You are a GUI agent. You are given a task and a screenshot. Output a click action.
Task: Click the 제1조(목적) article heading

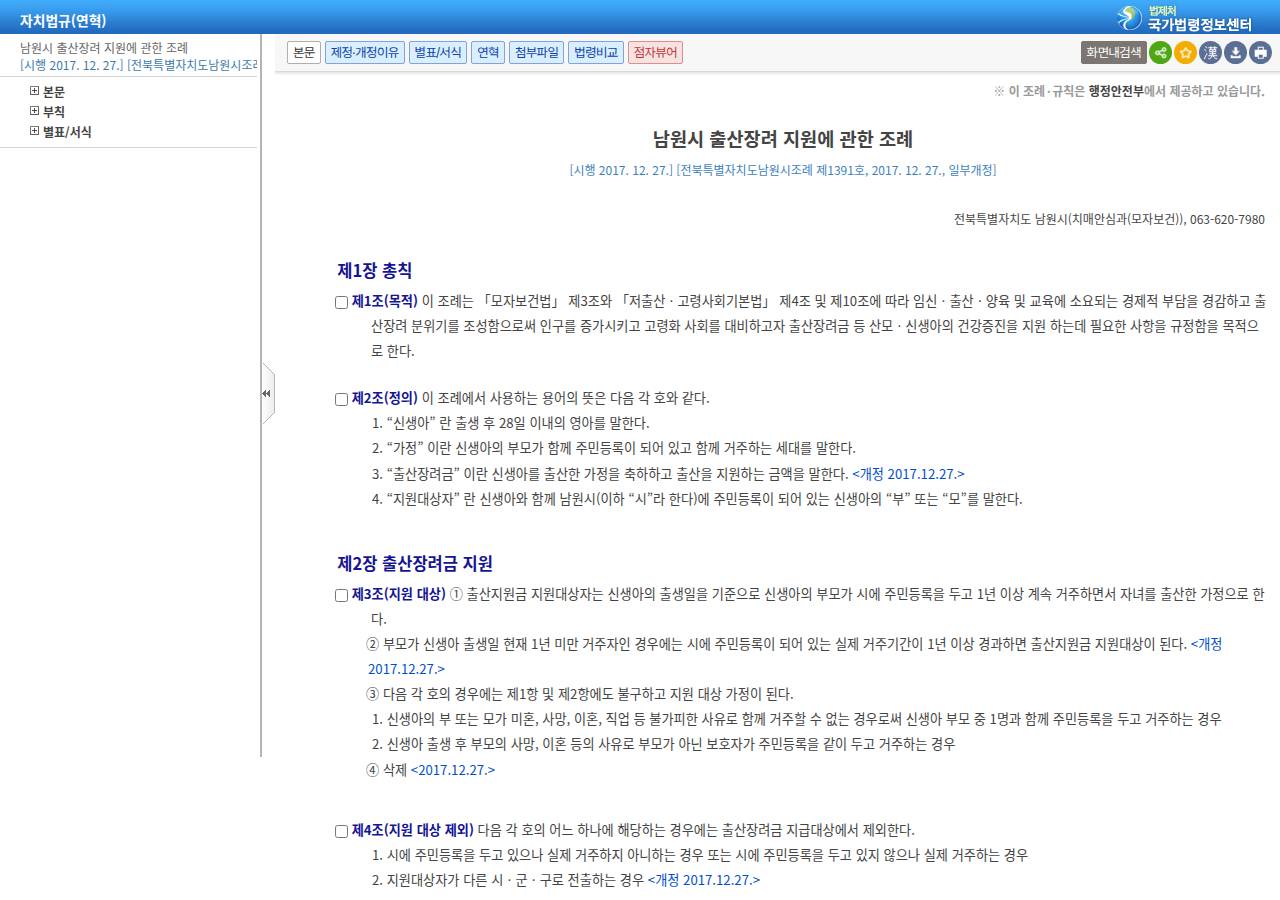tap(385, 301)
